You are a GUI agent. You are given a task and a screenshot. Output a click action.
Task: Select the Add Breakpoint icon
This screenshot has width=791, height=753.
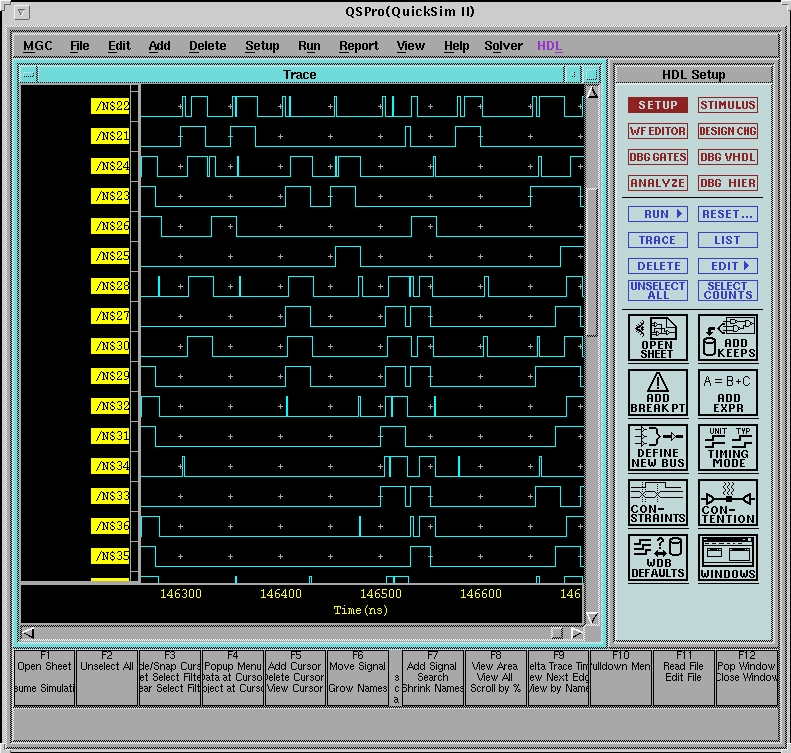click(657, 393)
